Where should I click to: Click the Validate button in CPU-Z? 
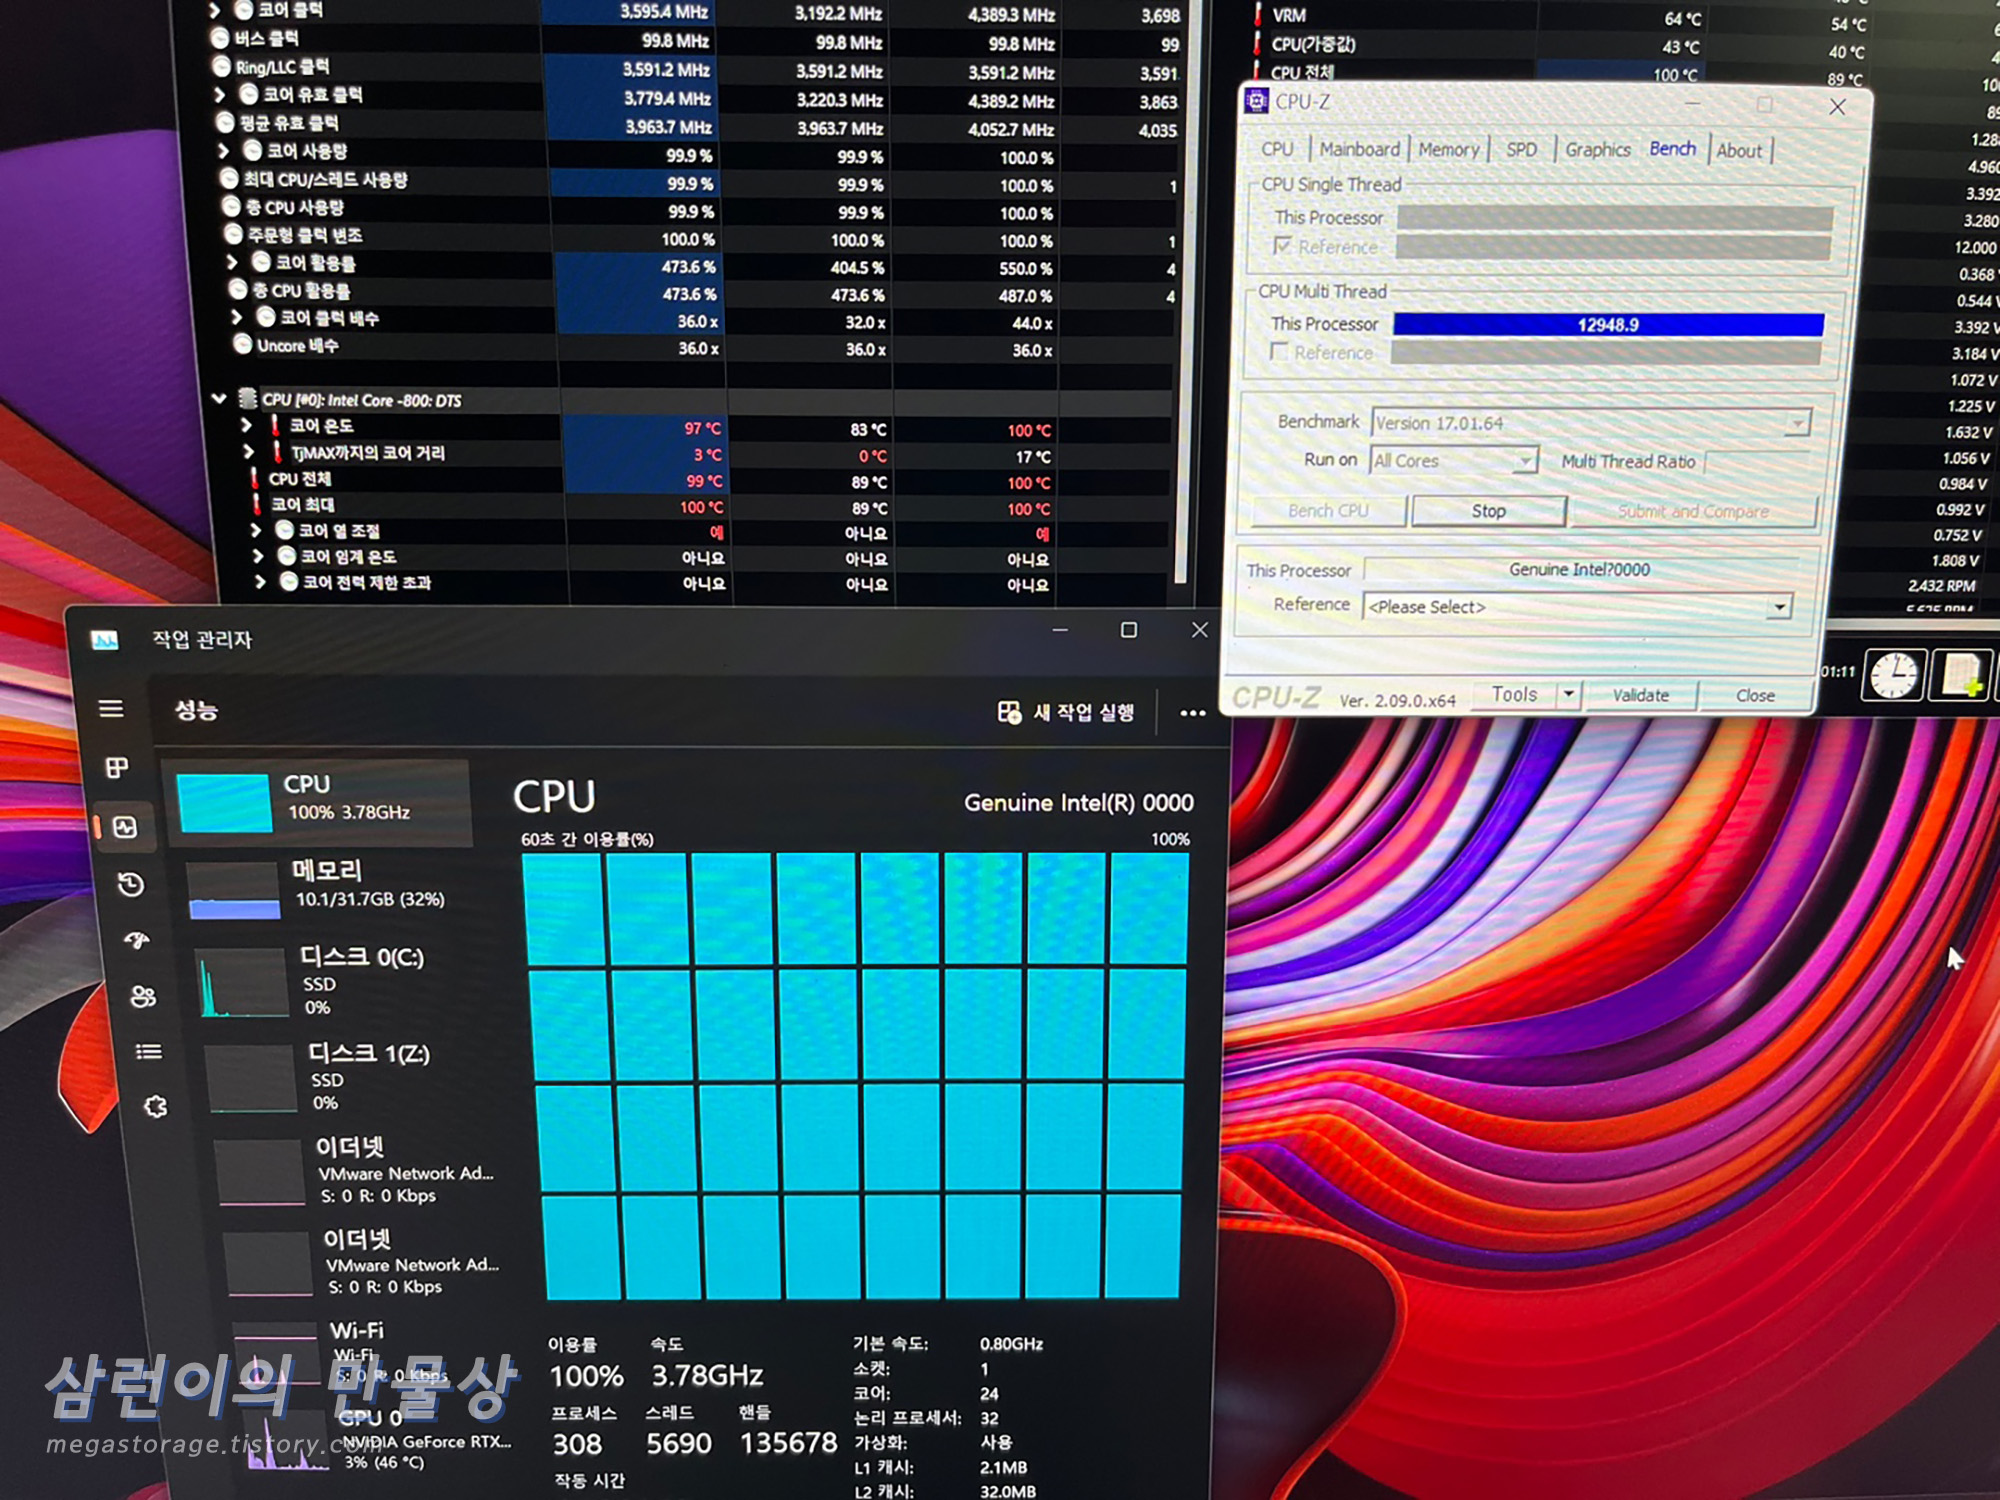coord(1640,695)
